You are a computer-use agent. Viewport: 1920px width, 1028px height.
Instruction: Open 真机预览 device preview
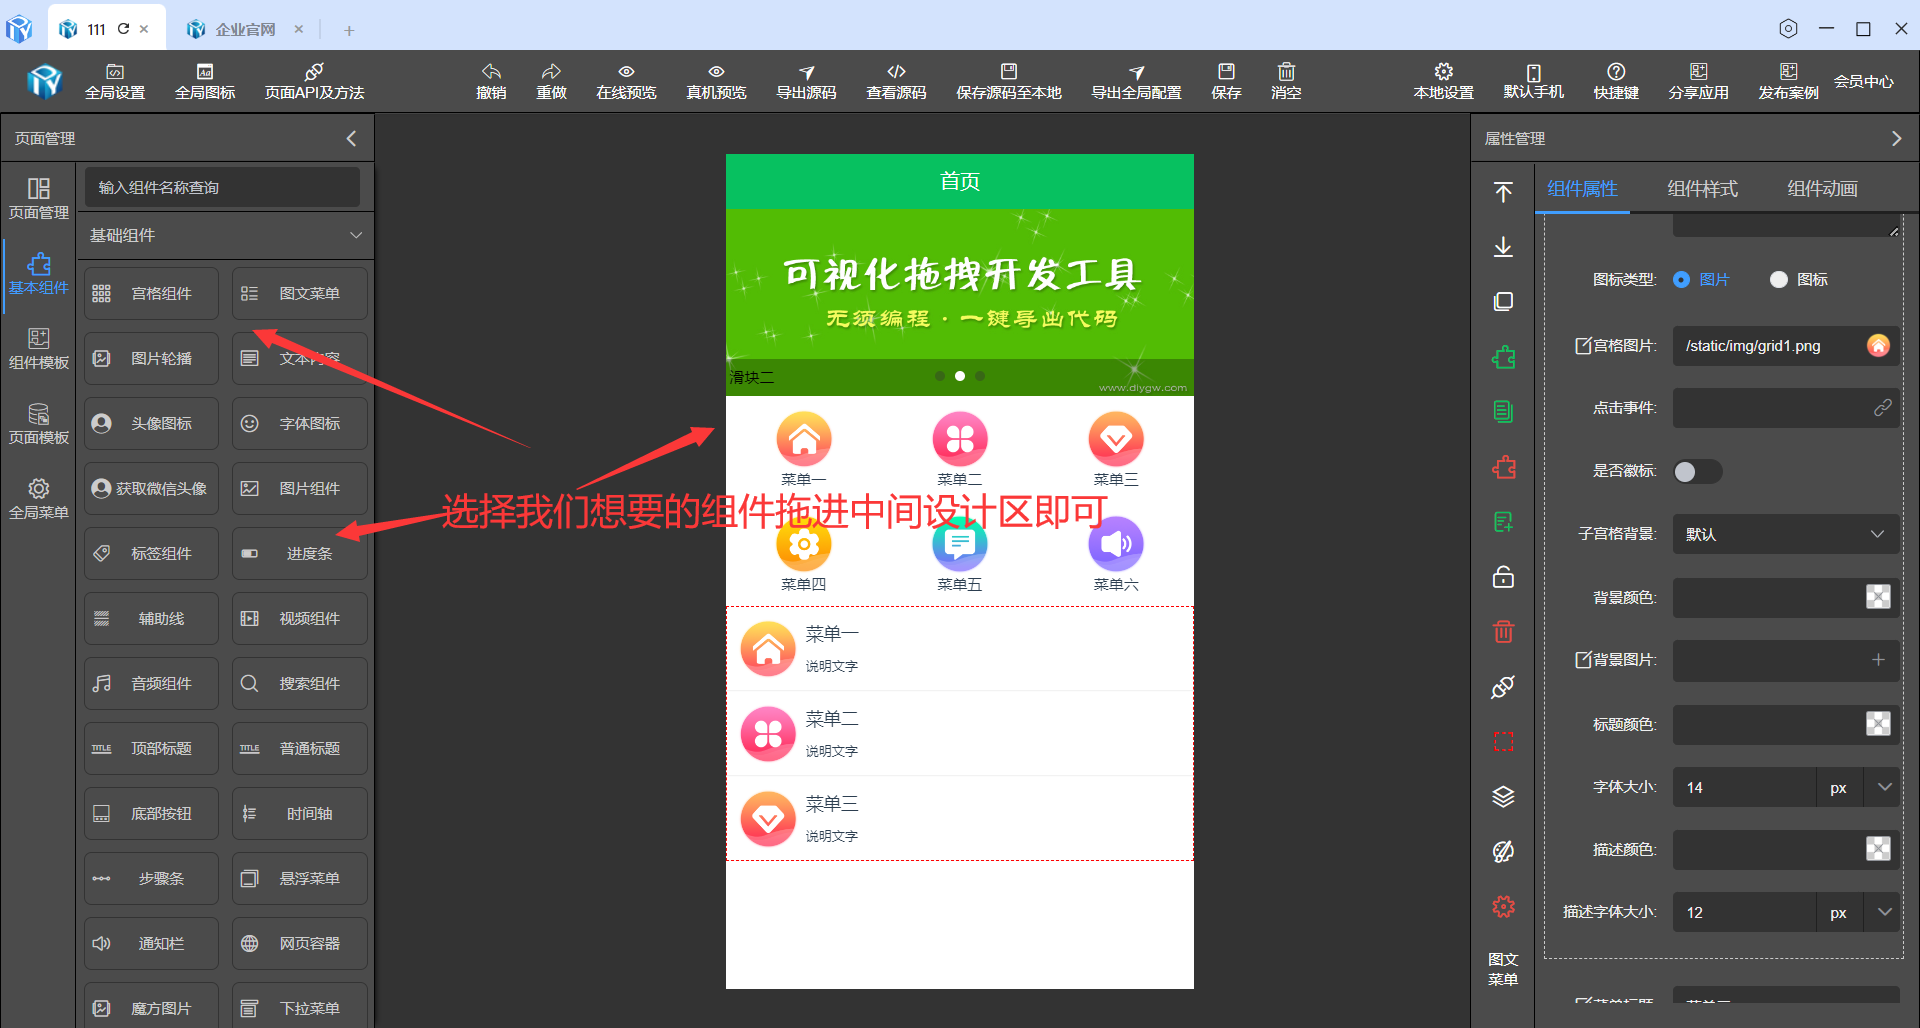(x=716, y=81)
